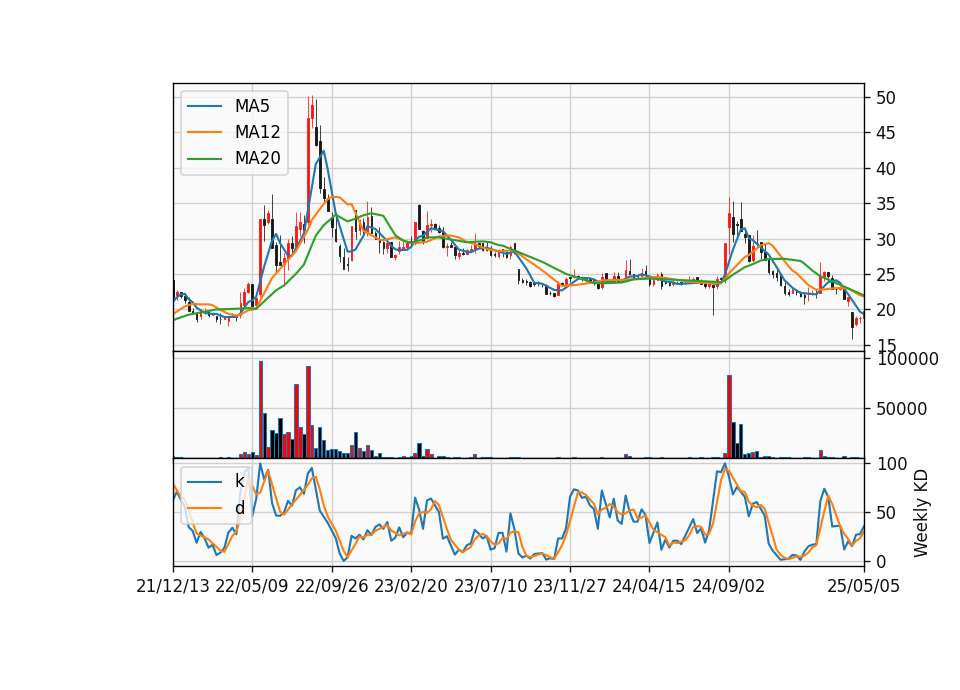Click the orange MA12 legend line sample

click(204, 132)
